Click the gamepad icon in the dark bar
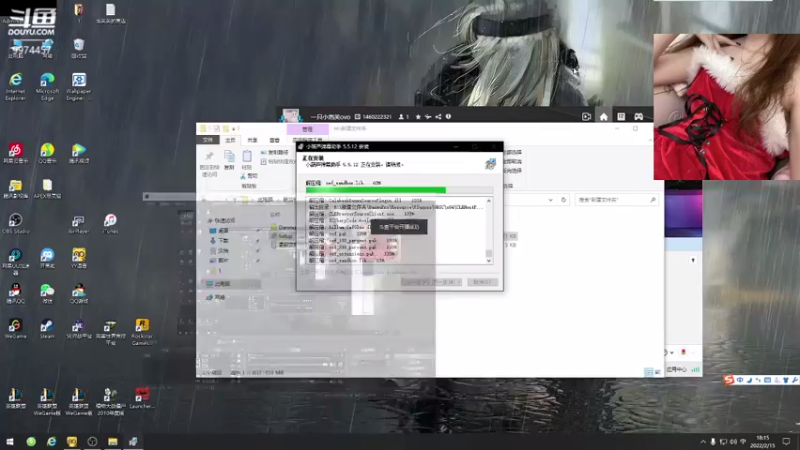Image resolution: width=800 pixels, height=450 pixels. point(638,116)
